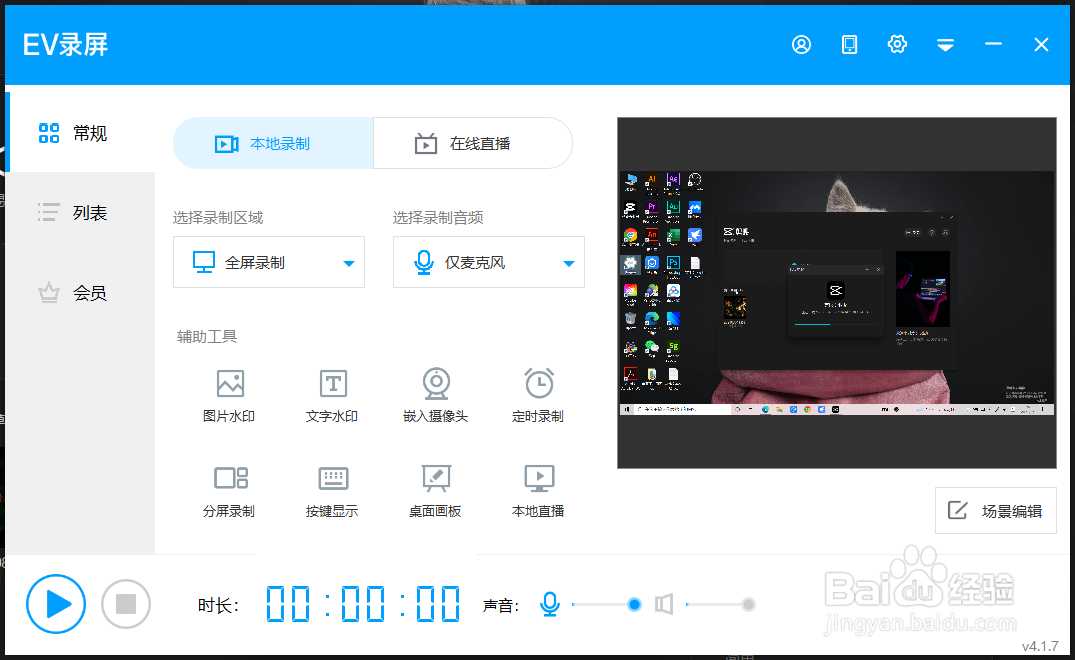1075x660 pixels.
Task: Adjust the speaker volume slider
Action: point(721,604)
